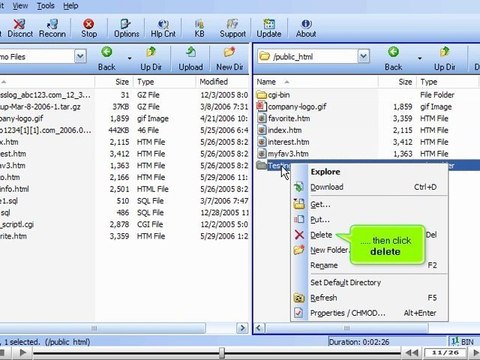Screen dimensions: 480x360
Task: Choose Refresh in the context menu
Action: (323, 298)
